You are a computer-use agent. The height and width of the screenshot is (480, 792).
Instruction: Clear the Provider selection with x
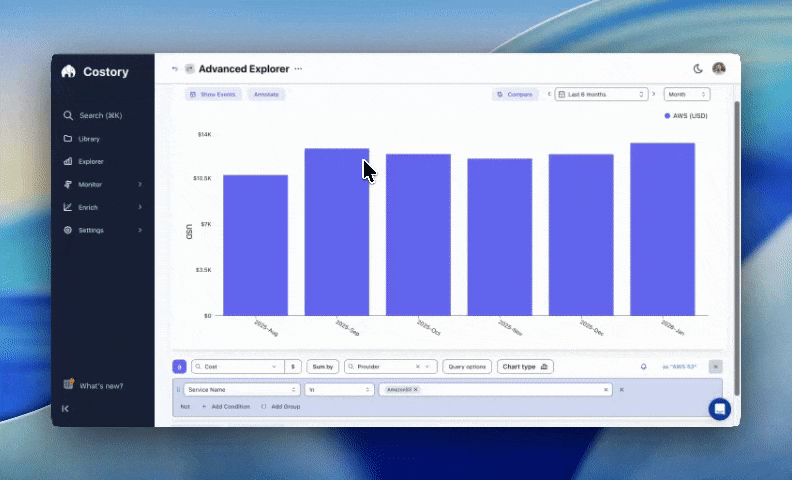pyautogui.click(x=418, y=366)
